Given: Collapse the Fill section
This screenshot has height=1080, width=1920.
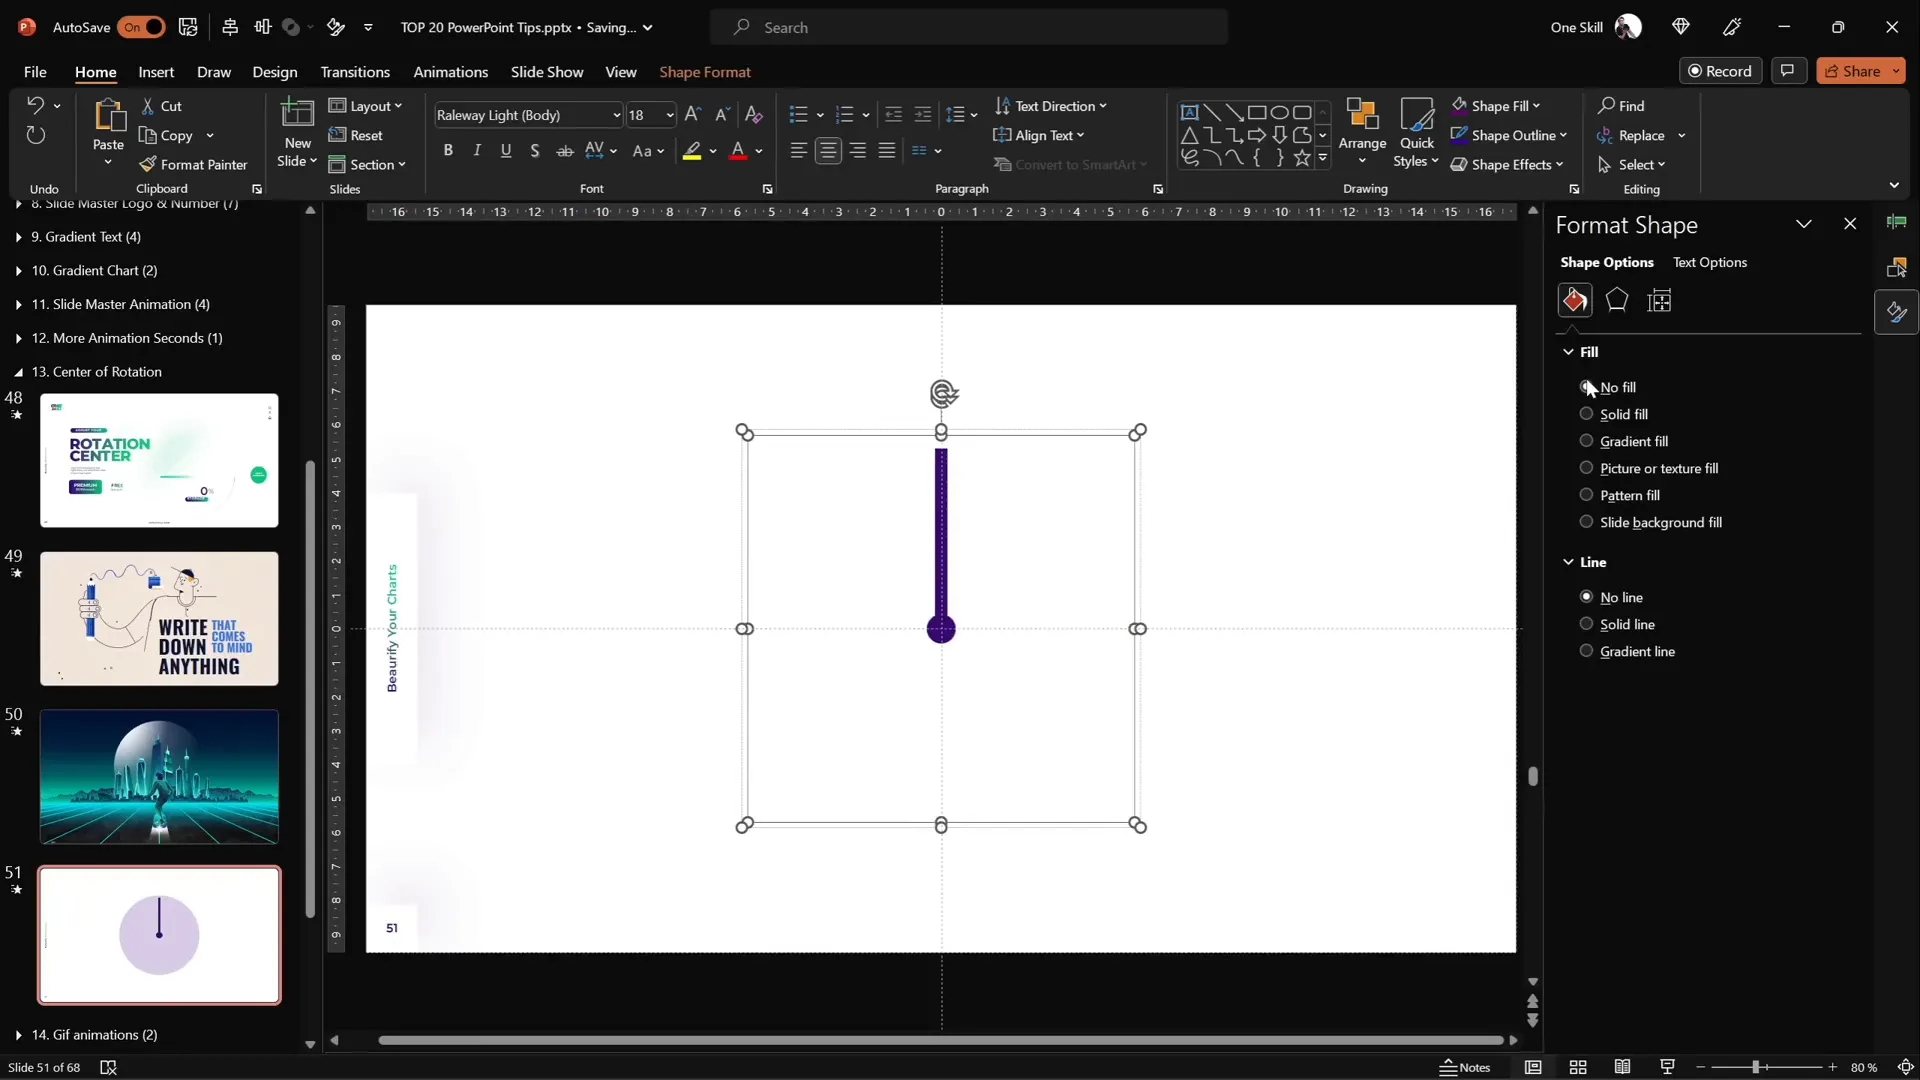Looking at the screenshot, I should click(x=1568, y=352).
